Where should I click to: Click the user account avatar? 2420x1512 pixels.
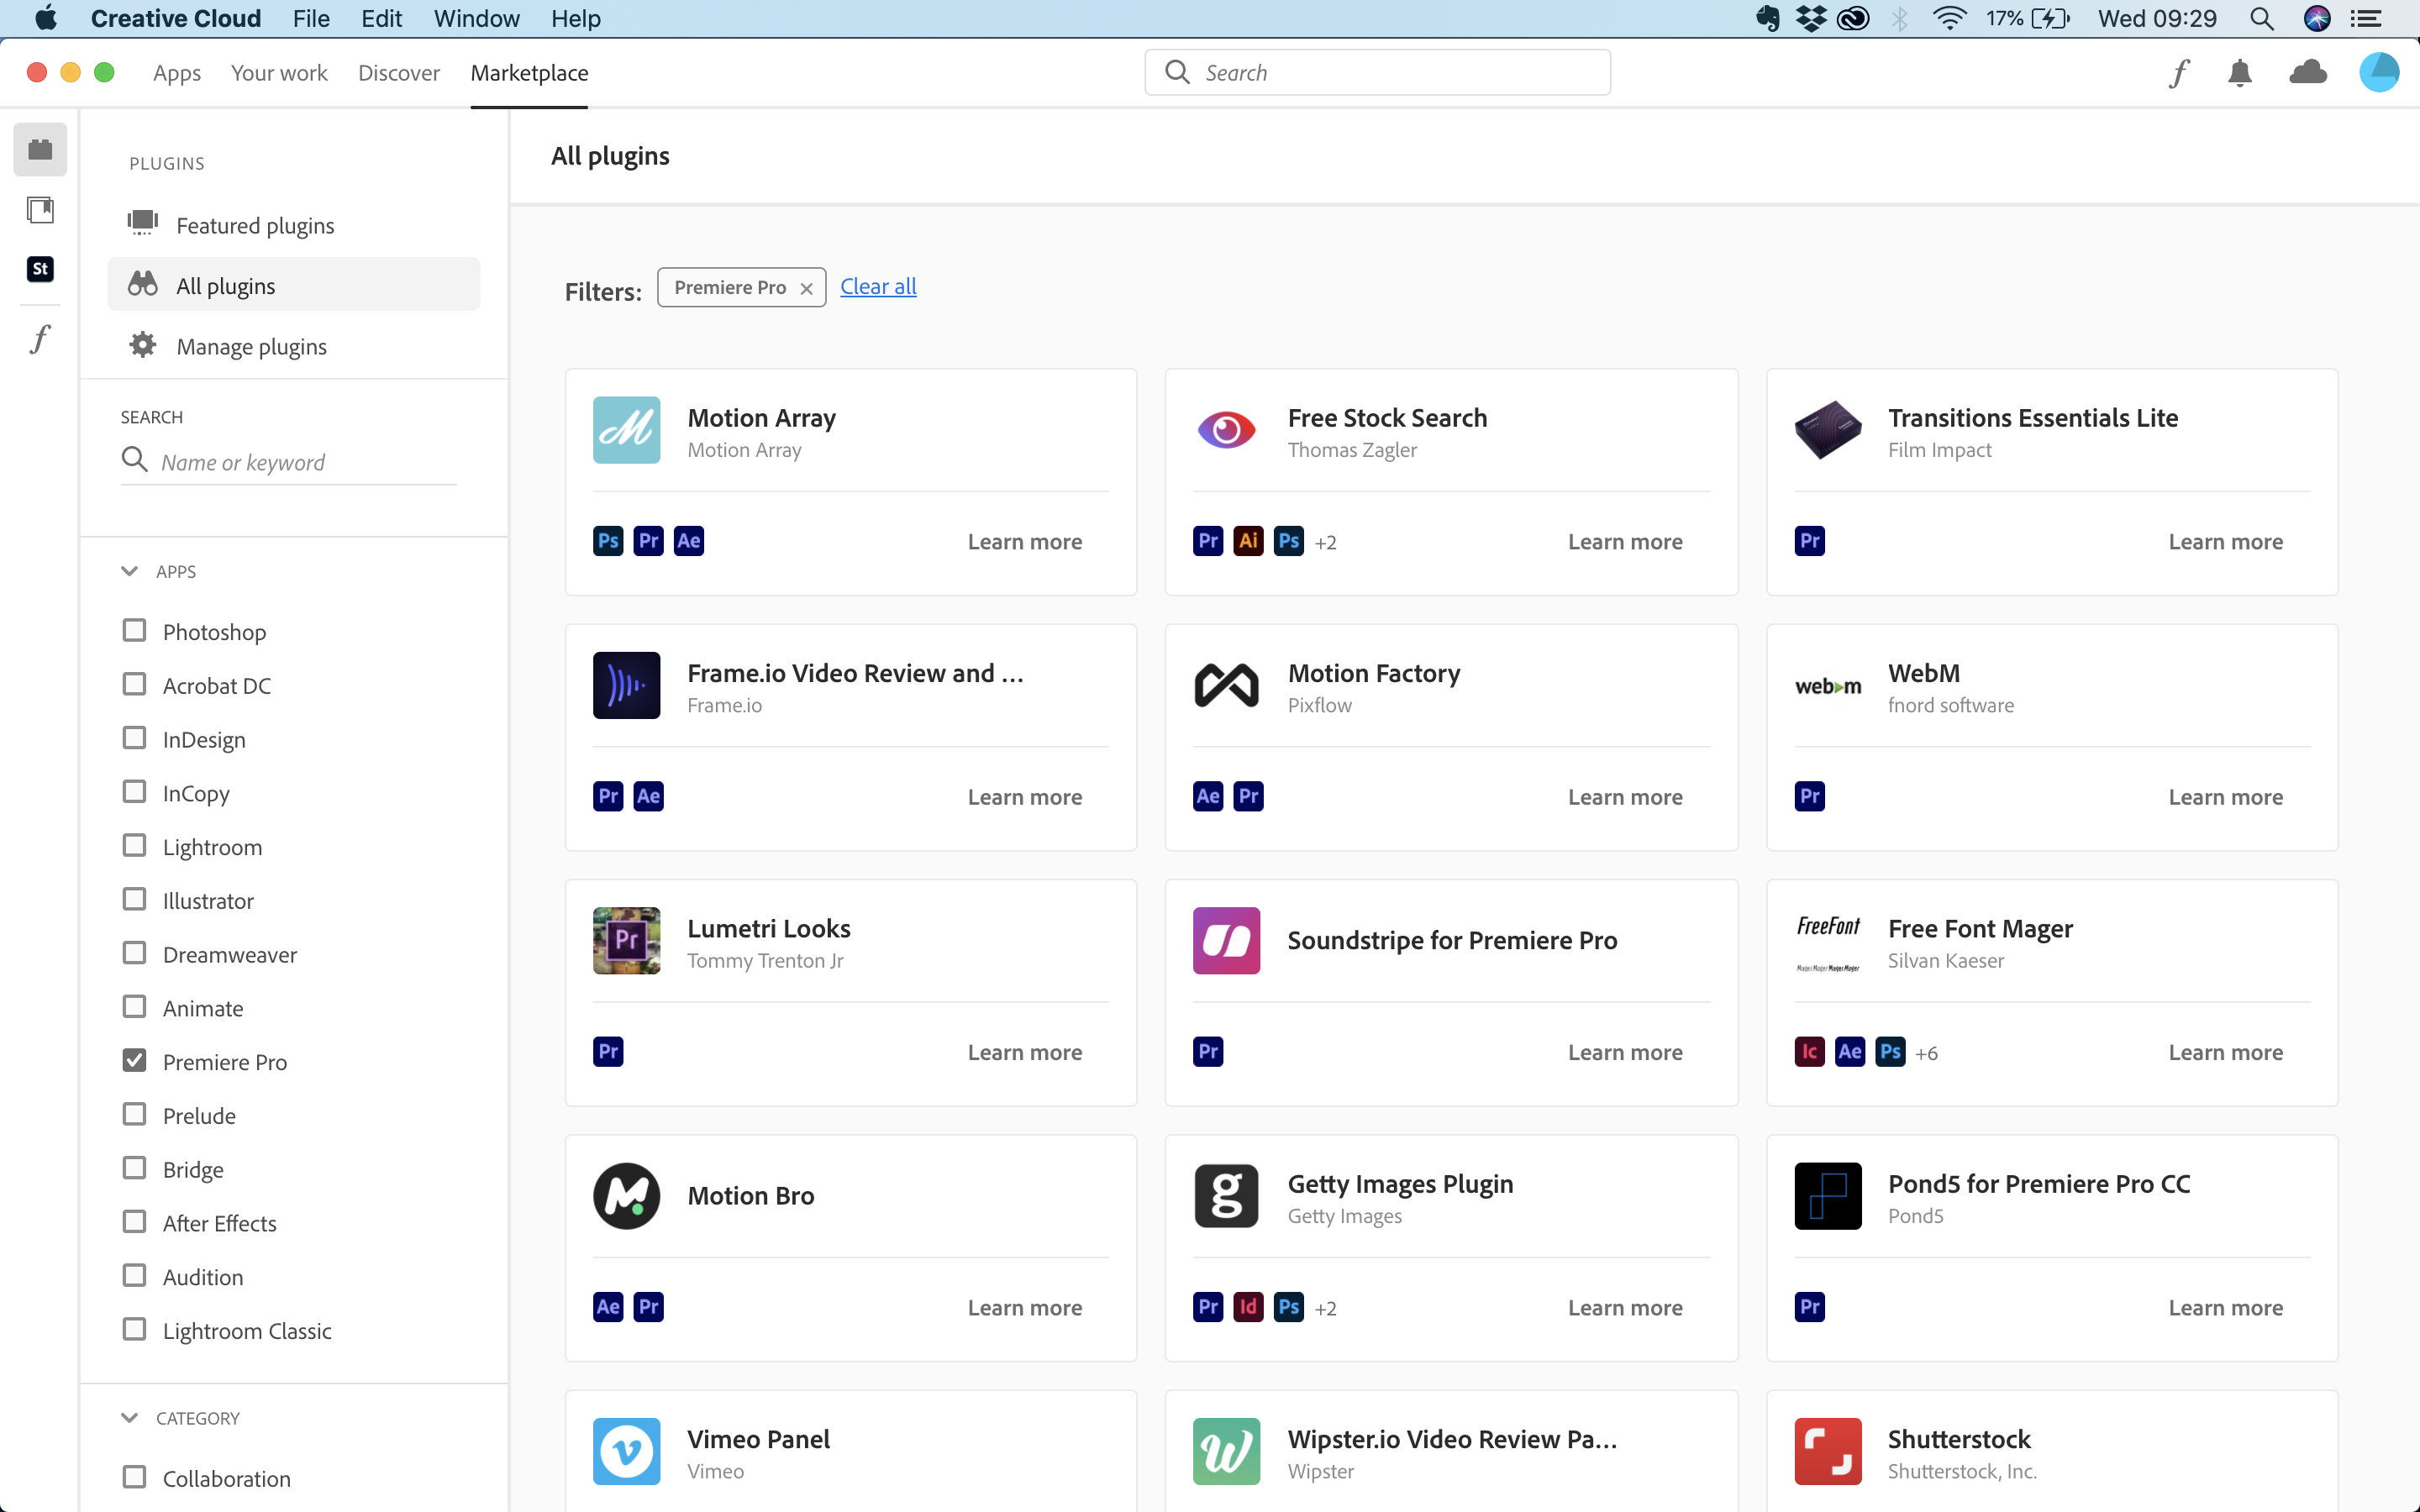[2378, 73]
